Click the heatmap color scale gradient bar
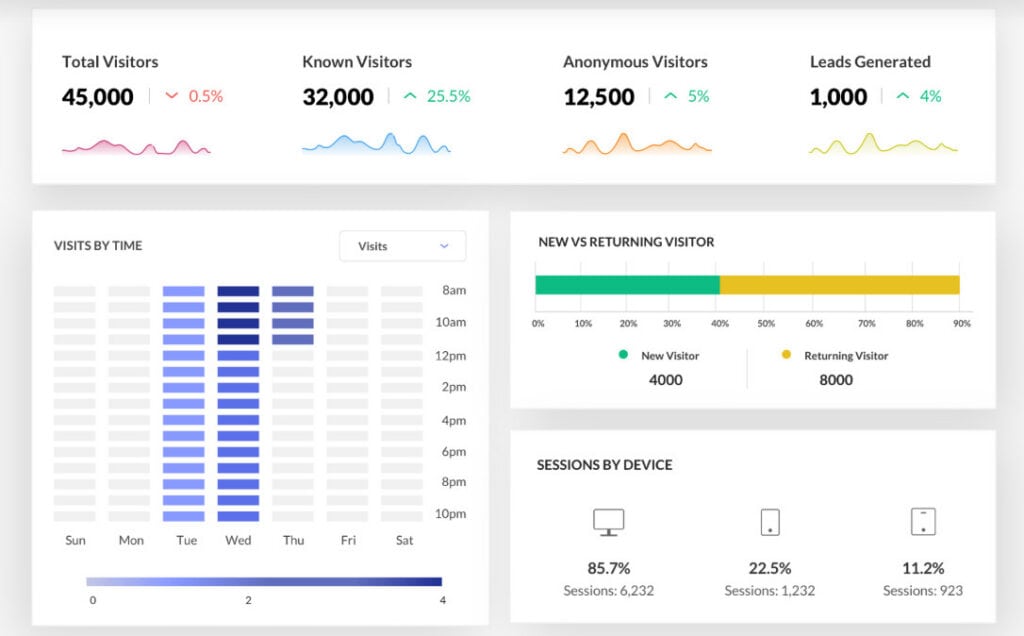This screenshot has height=636, width=1024. 264,581
